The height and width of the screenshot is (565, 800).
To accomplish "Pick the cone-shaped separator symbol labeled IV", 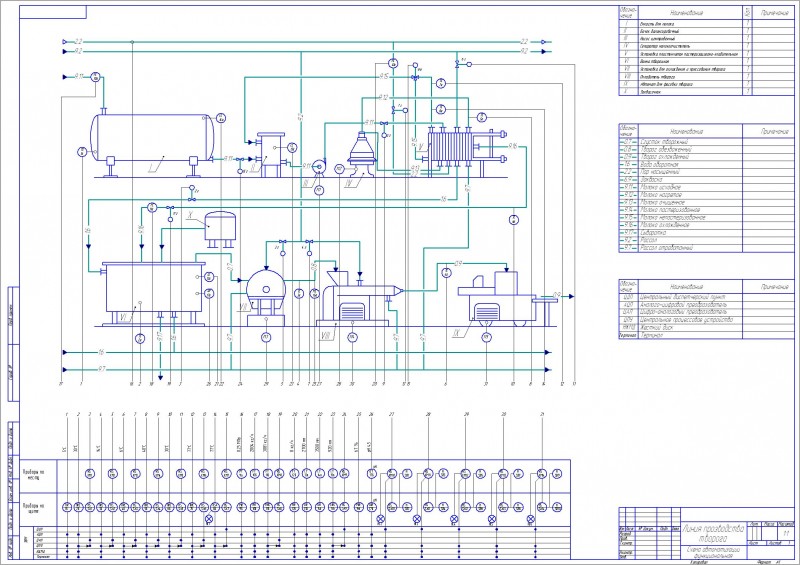I will (362, 153).
